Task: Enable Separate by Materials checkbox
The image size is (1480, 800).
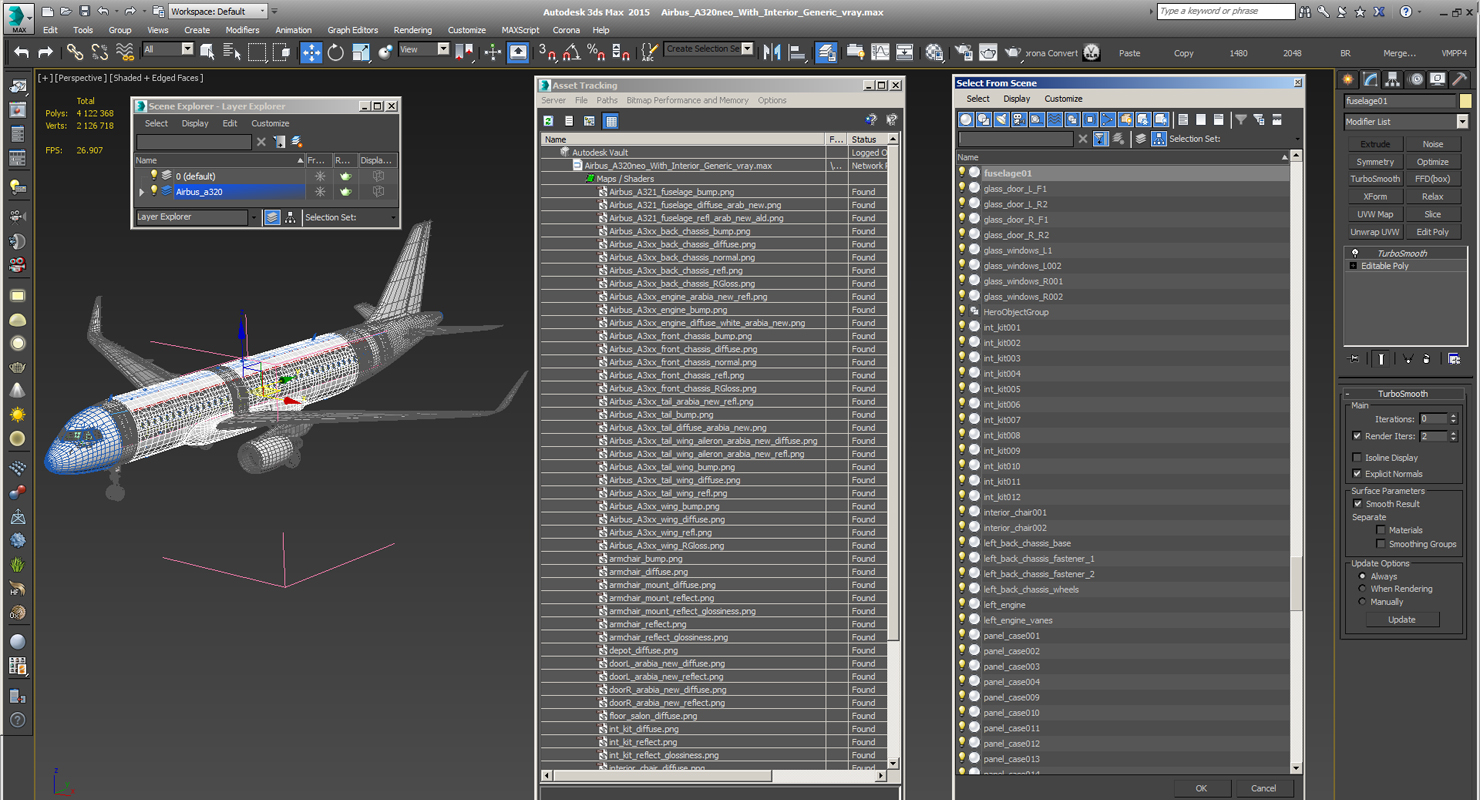Action: tap(1381, 530)
